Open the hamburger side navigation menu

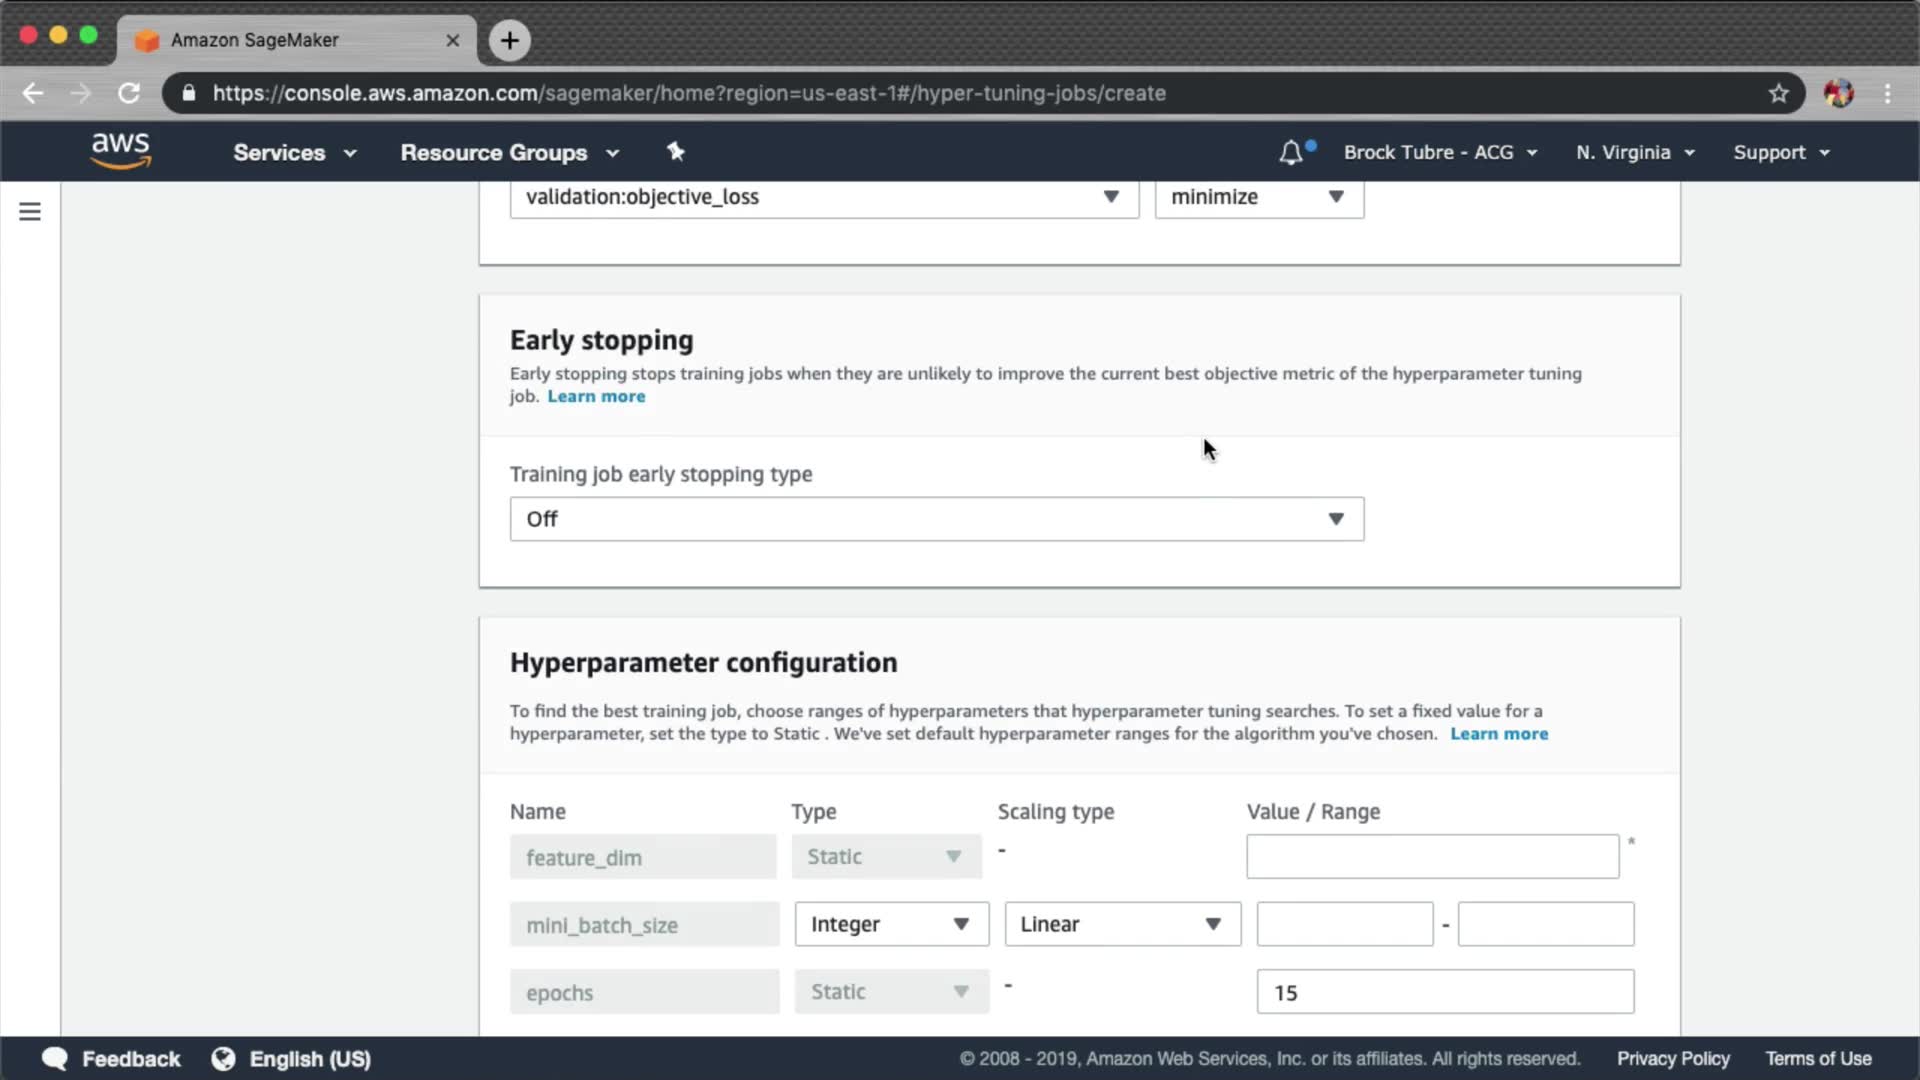[30, 211]
